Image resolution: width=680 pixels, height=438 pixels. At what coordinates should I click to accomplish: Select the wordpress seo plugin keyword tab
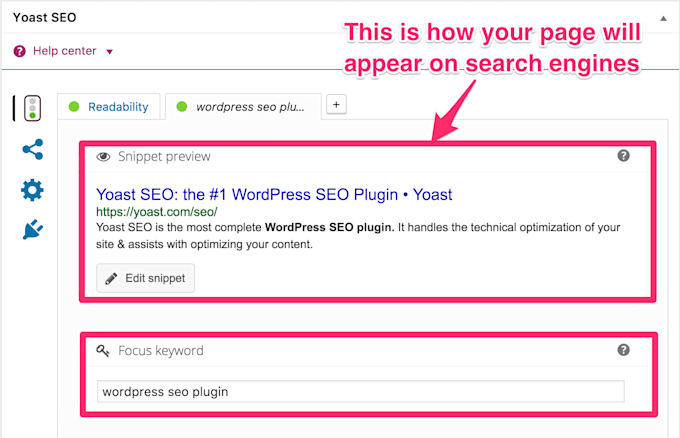click(248, 107)
